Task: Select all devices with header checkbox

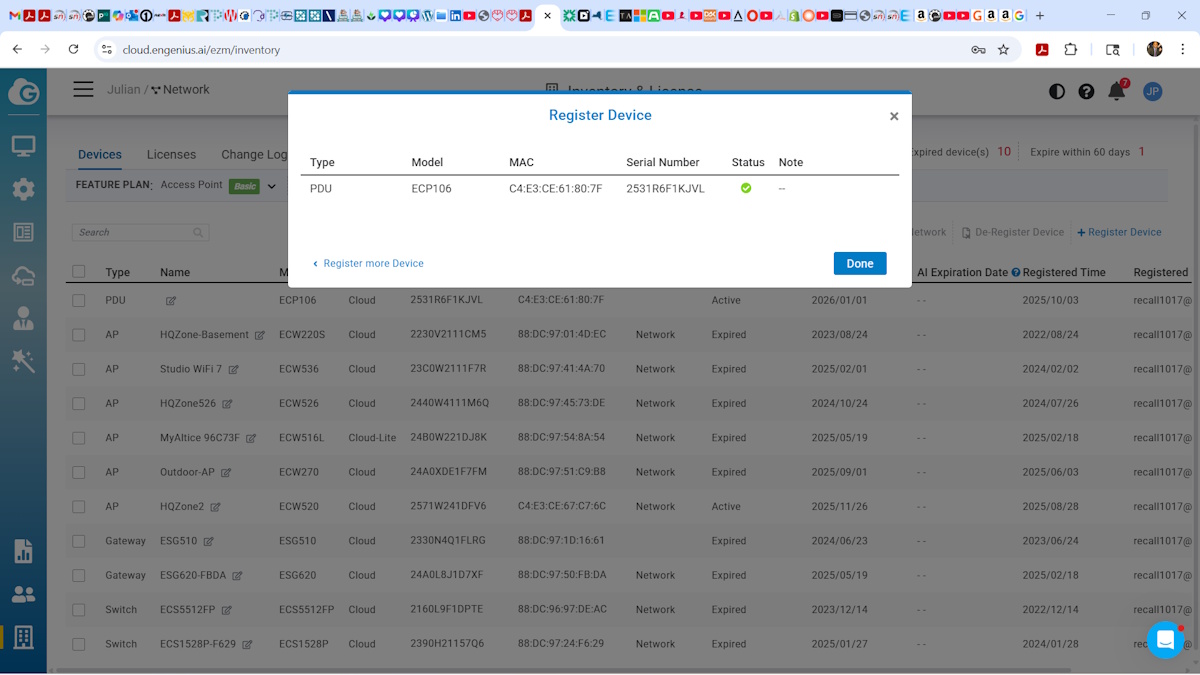Action: [79, 272]
